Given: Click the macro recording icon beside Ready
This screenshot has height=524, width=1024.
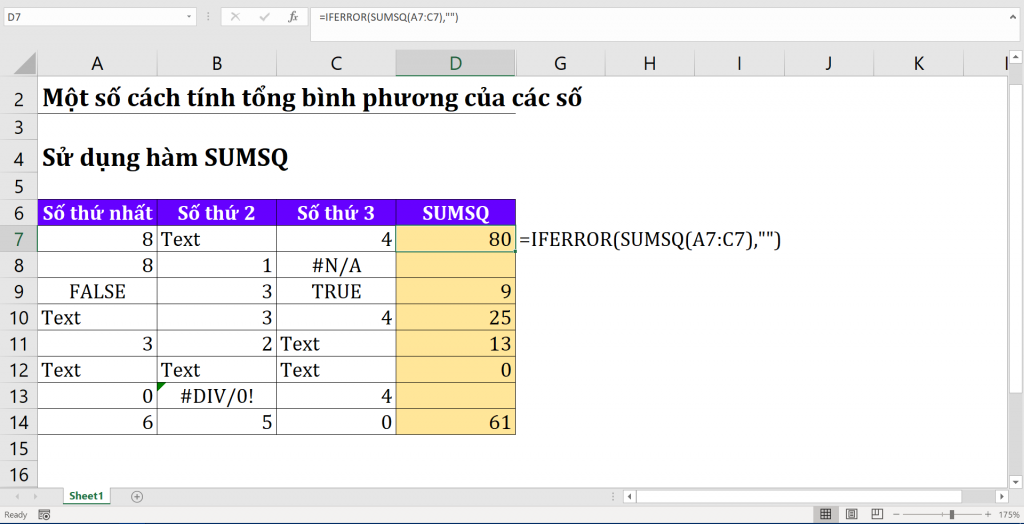Looking at the screenshot, I should pos(44,514).
